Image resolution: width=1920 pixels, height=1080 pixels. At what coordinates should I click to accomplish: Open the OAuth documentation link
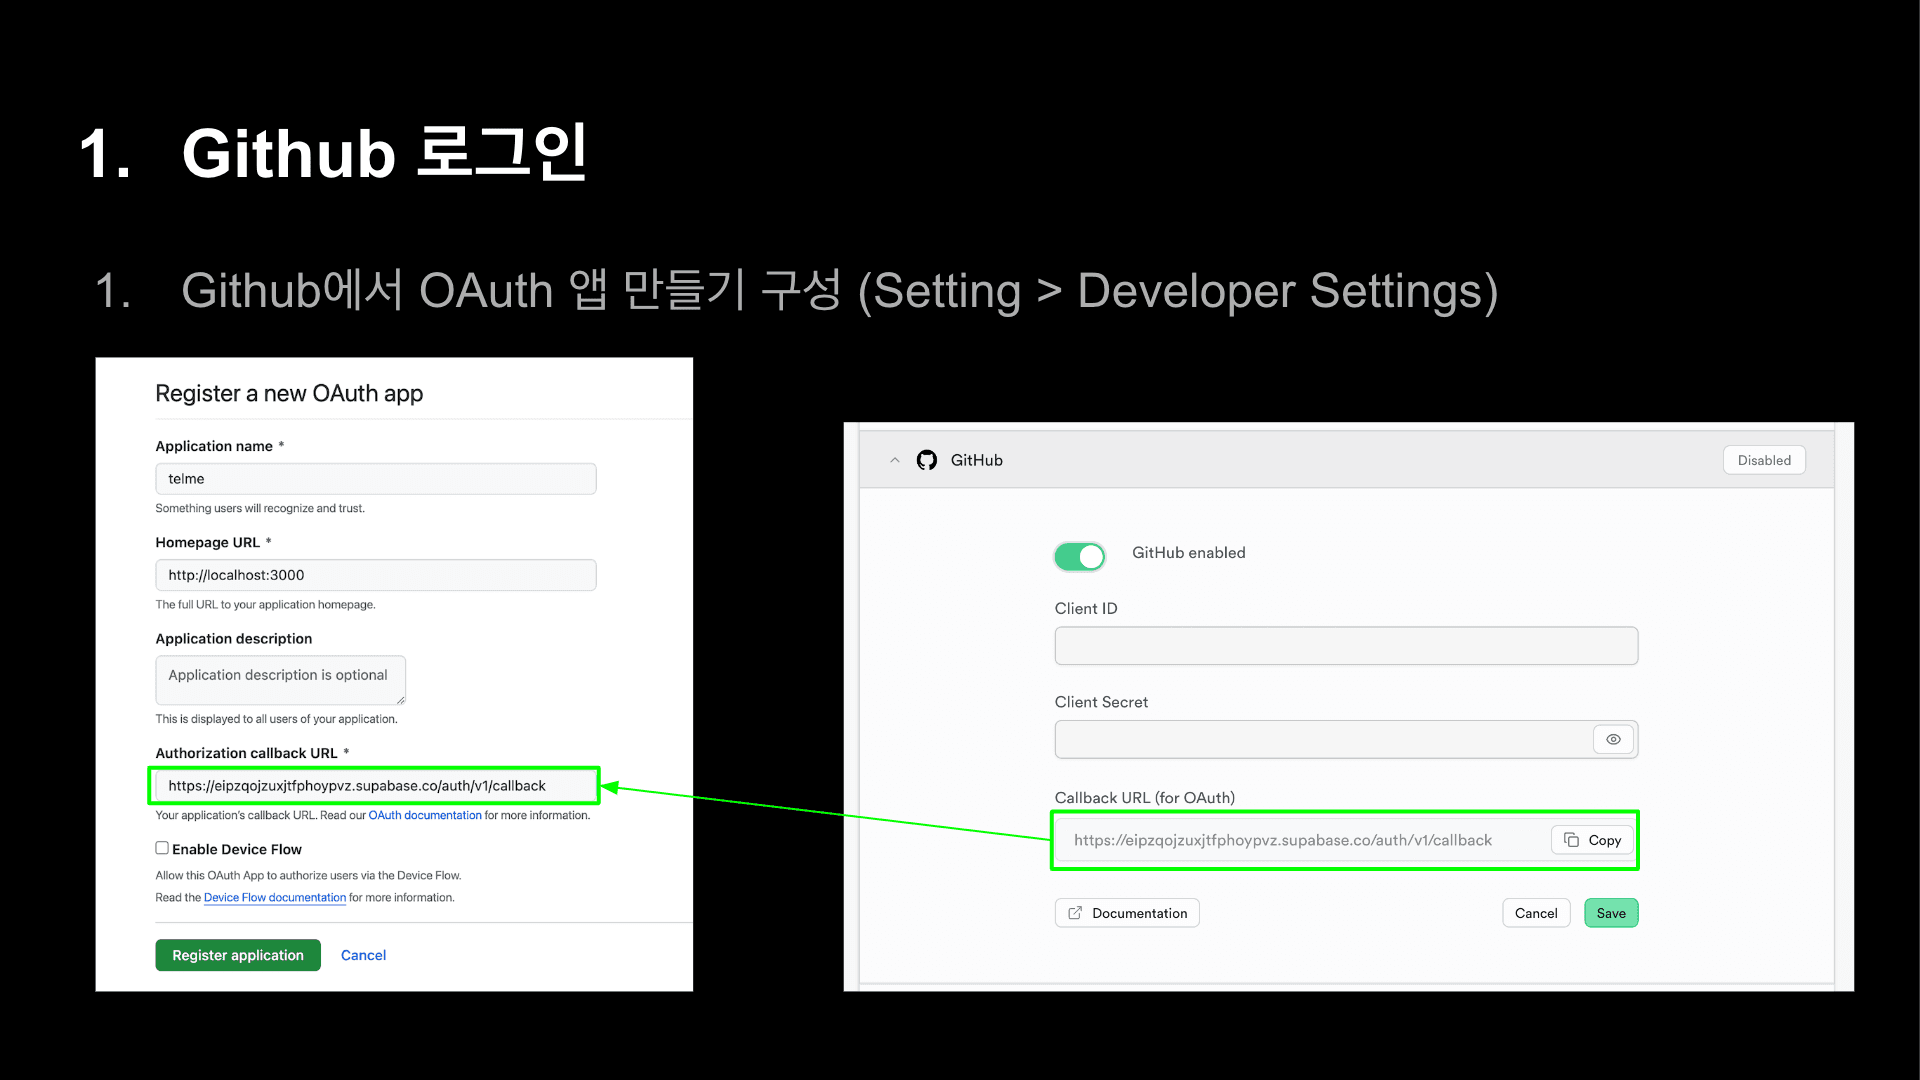[x=425, y=815]
